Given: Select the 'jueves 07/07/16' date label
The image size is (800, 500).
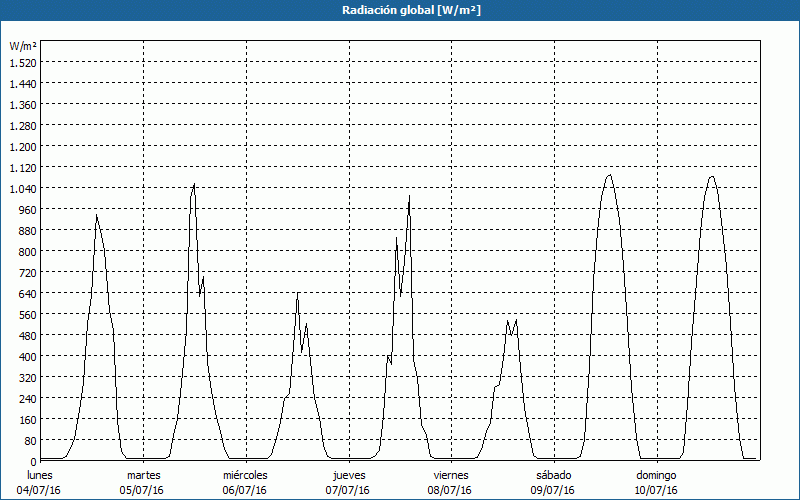Looking at the screenshot, I should point(349,482).
